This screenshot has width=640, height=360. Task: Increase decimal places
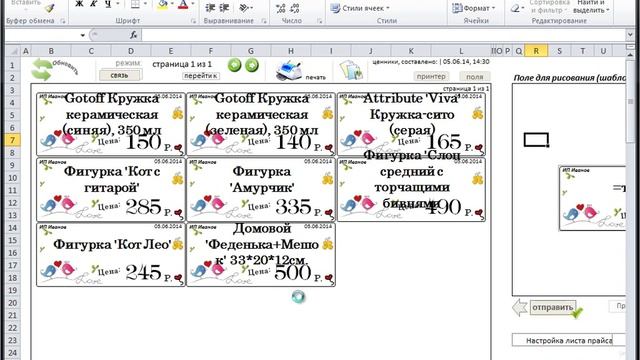tap(280, 8)
